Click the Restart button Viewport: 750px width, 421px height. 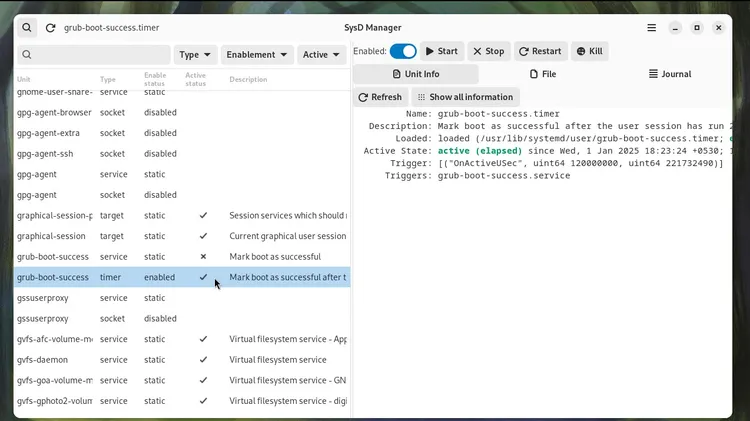(540, 51)
